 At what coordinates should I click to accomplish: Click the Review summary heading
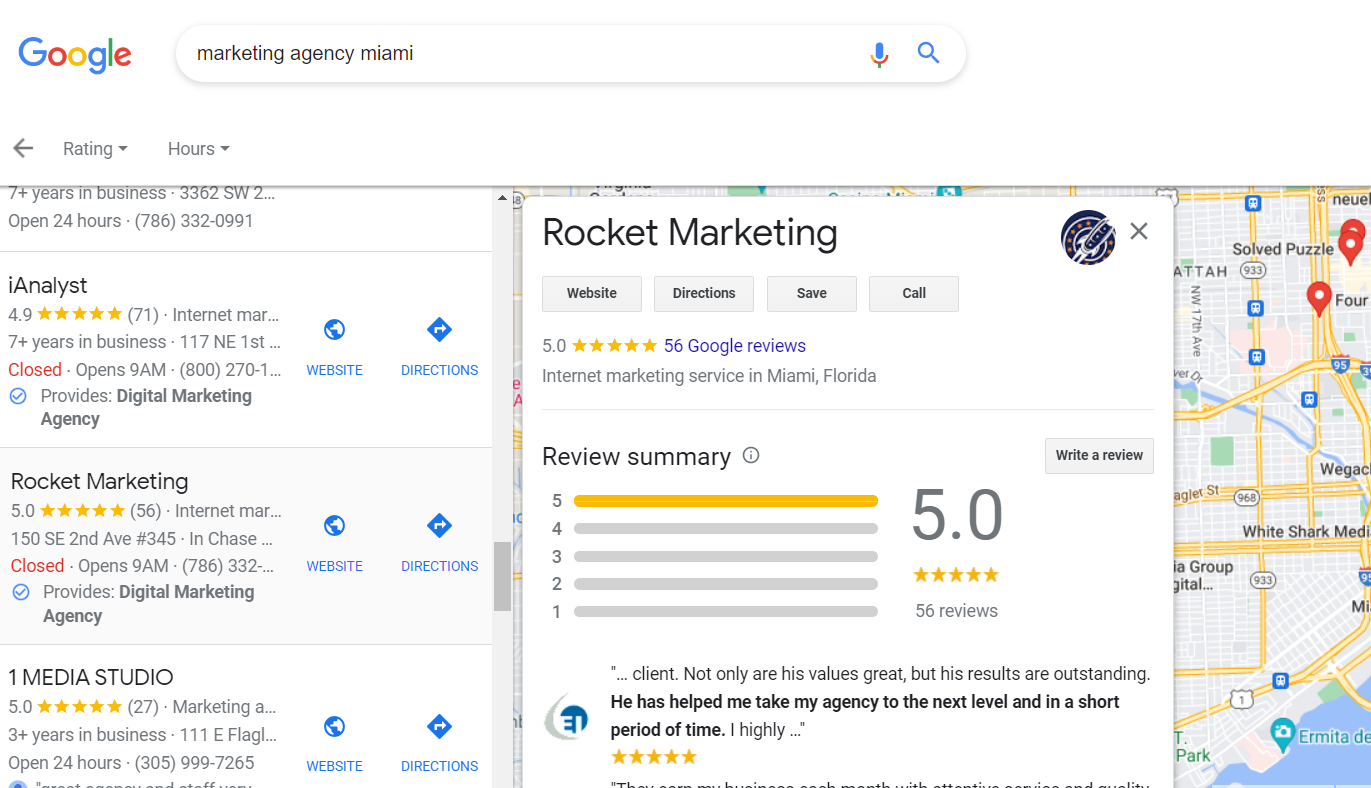[636, 457]
